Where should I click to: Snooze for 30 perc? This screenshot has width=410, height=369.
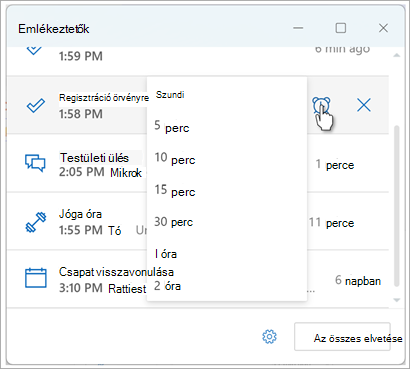[227, 222]
